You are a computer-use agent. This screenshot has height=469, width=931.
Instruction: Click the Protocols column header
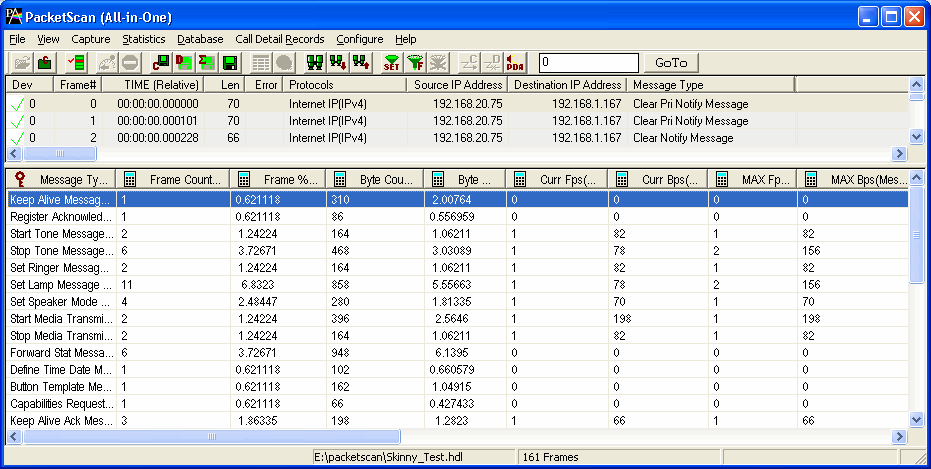click(x=345, y=85)
